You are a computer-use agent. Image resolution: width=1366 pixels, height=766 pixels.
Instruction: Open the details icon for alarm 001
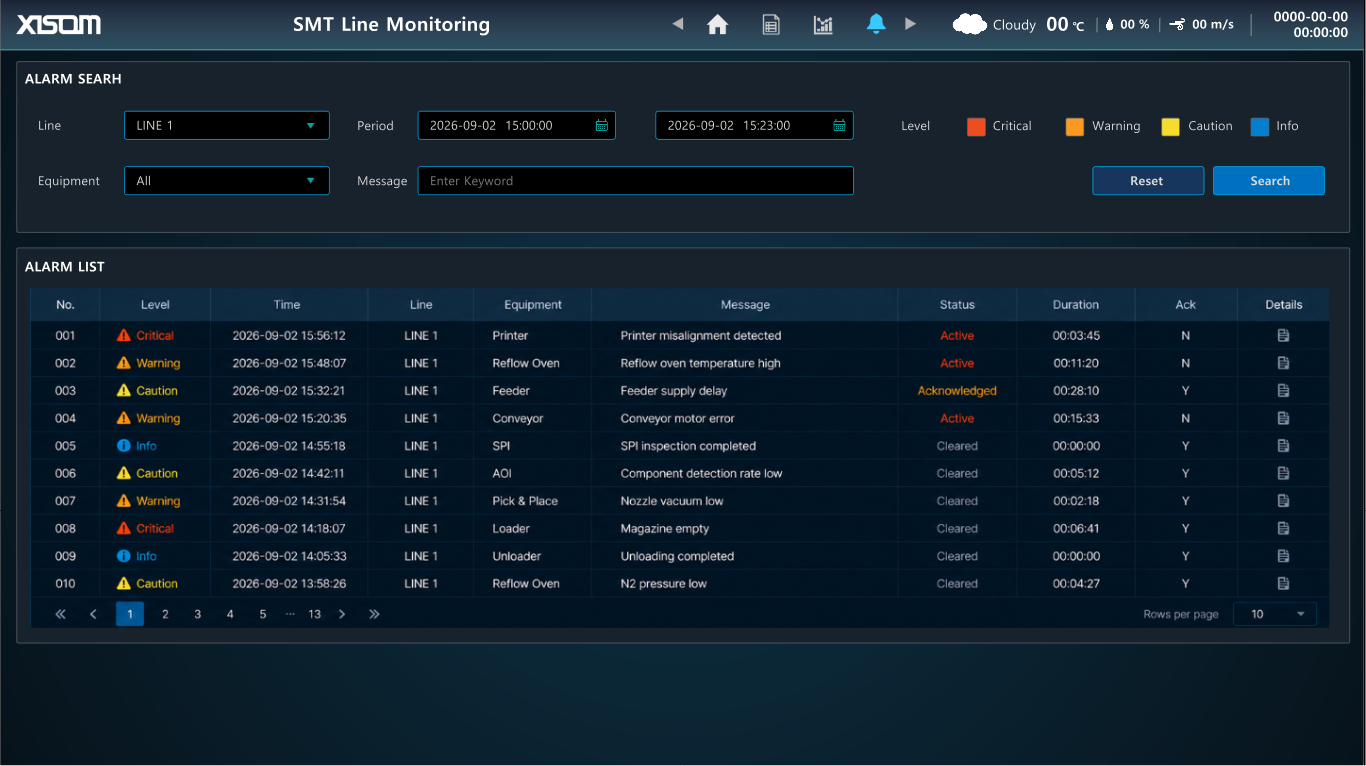(1283, 336)
